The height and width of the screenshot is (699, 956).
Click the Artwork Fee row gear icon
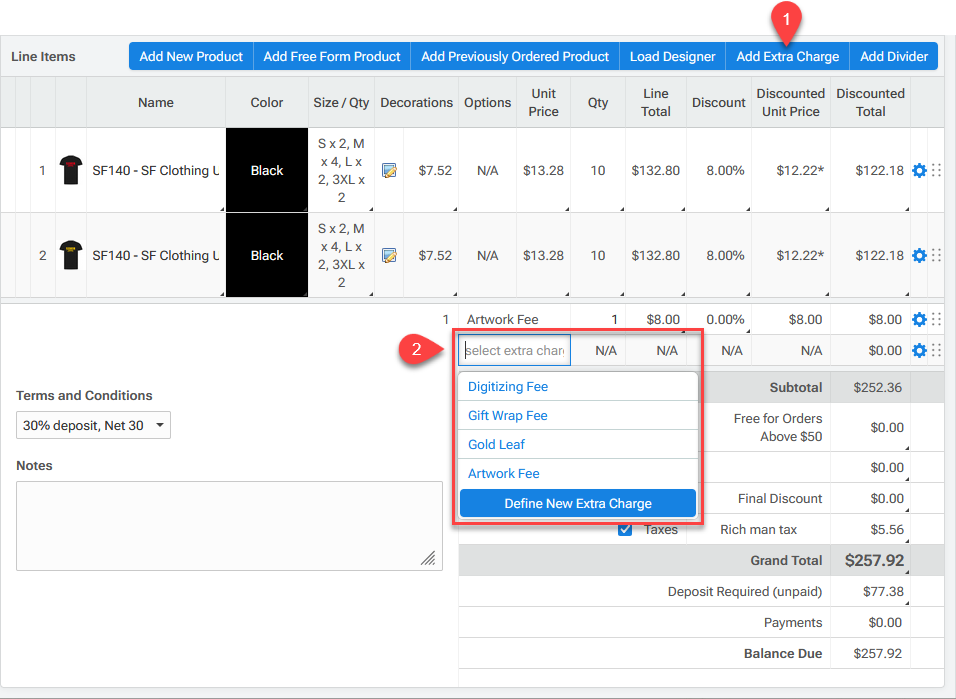[x=919, y=320]
